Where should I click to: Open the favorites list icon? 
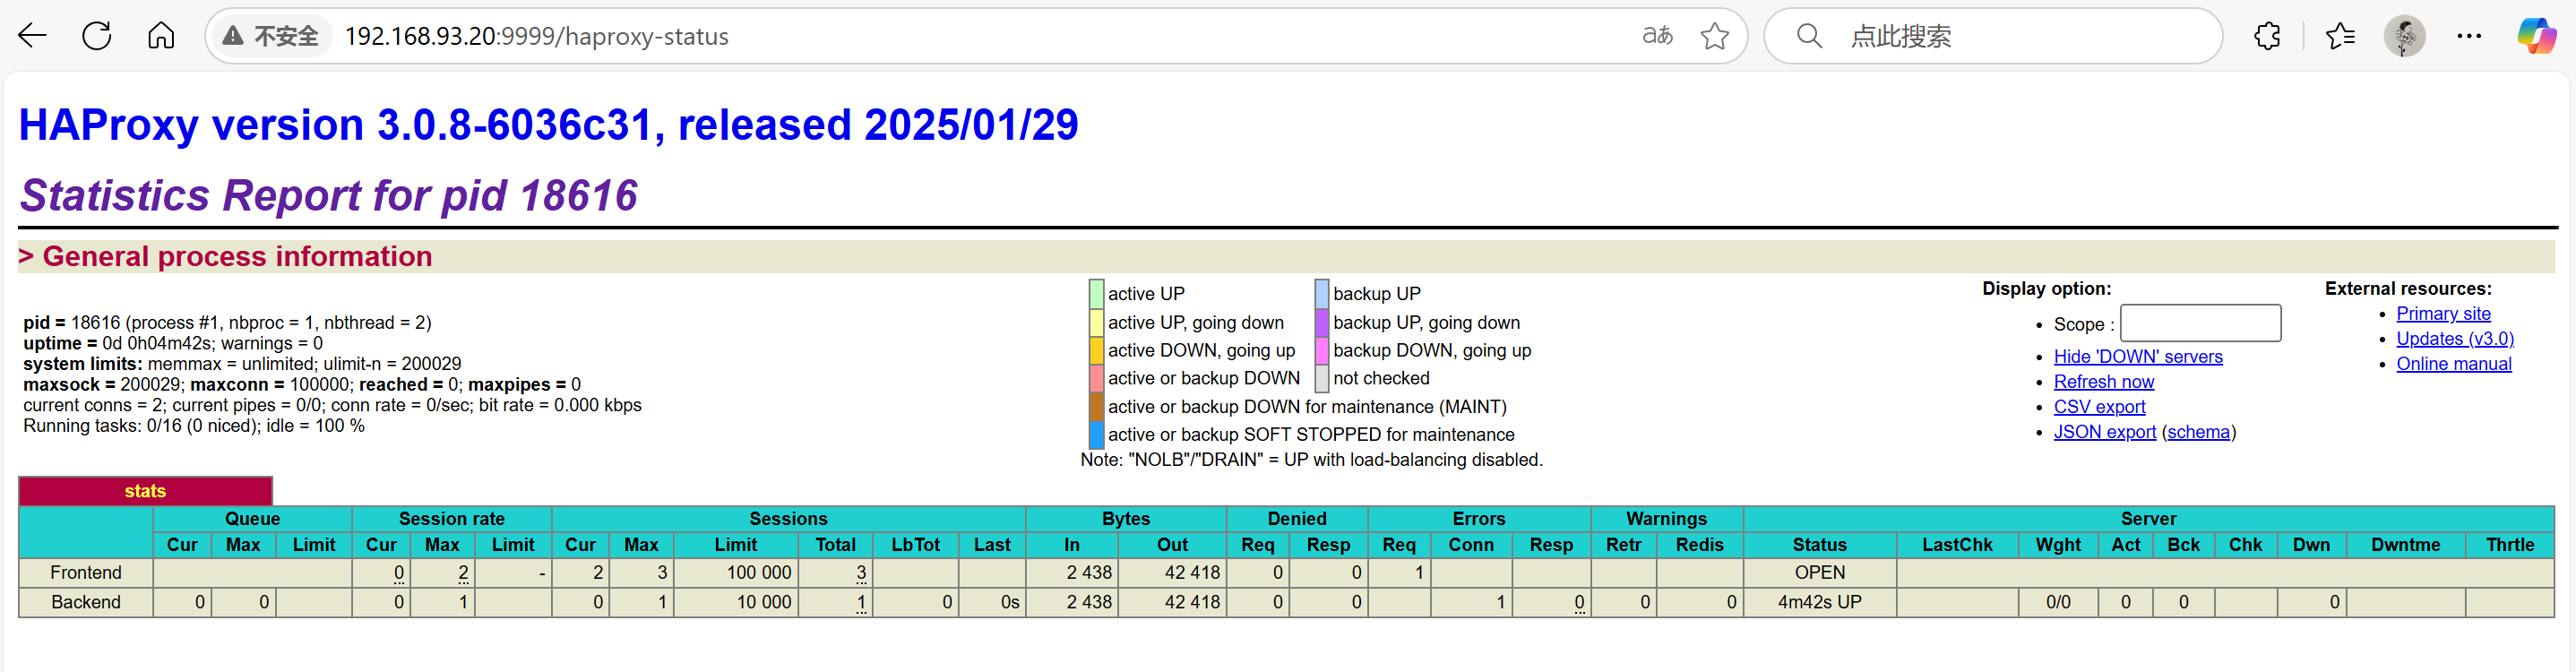coord(2340,36)
